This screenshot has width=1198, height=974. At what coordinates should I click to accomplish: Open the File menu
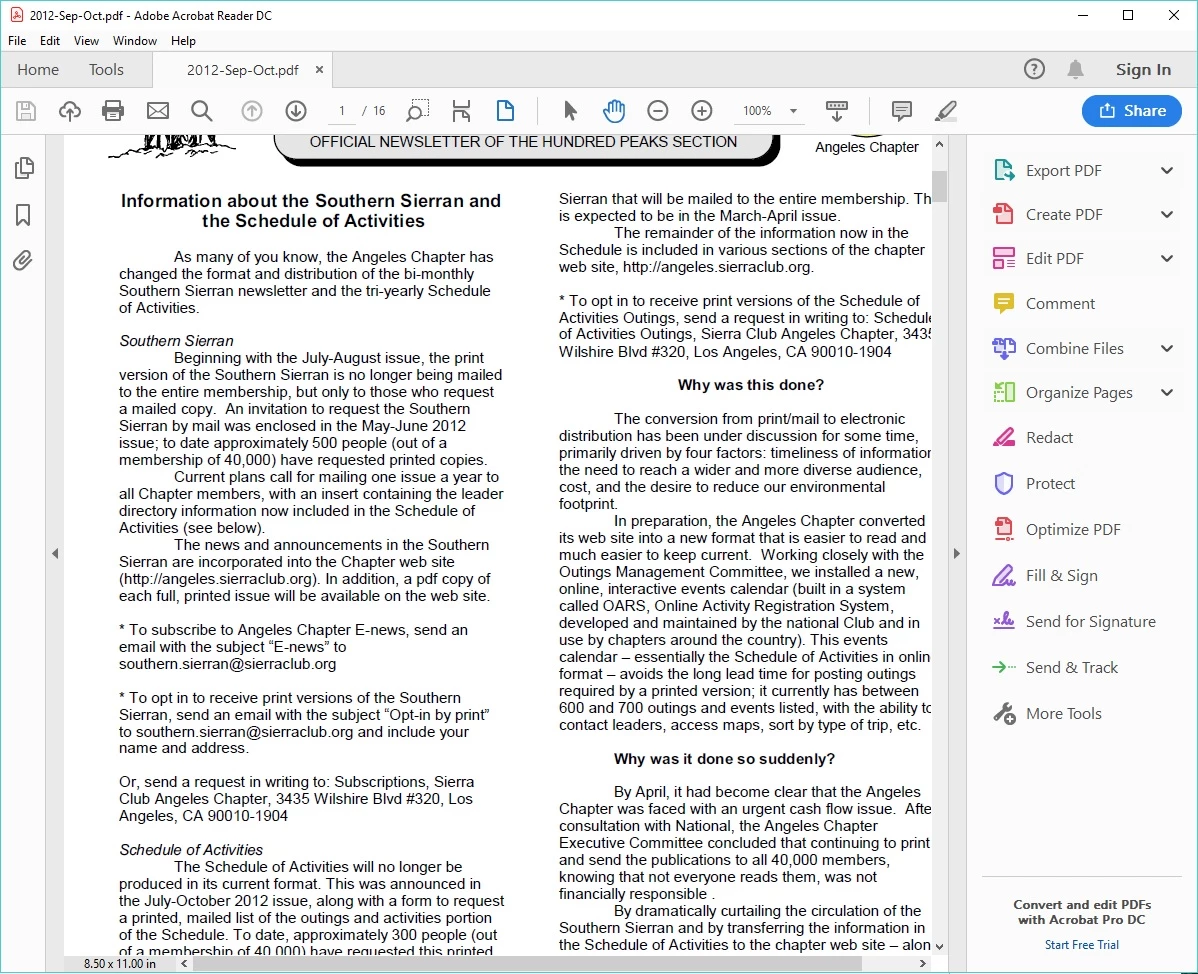pos(17,40)
